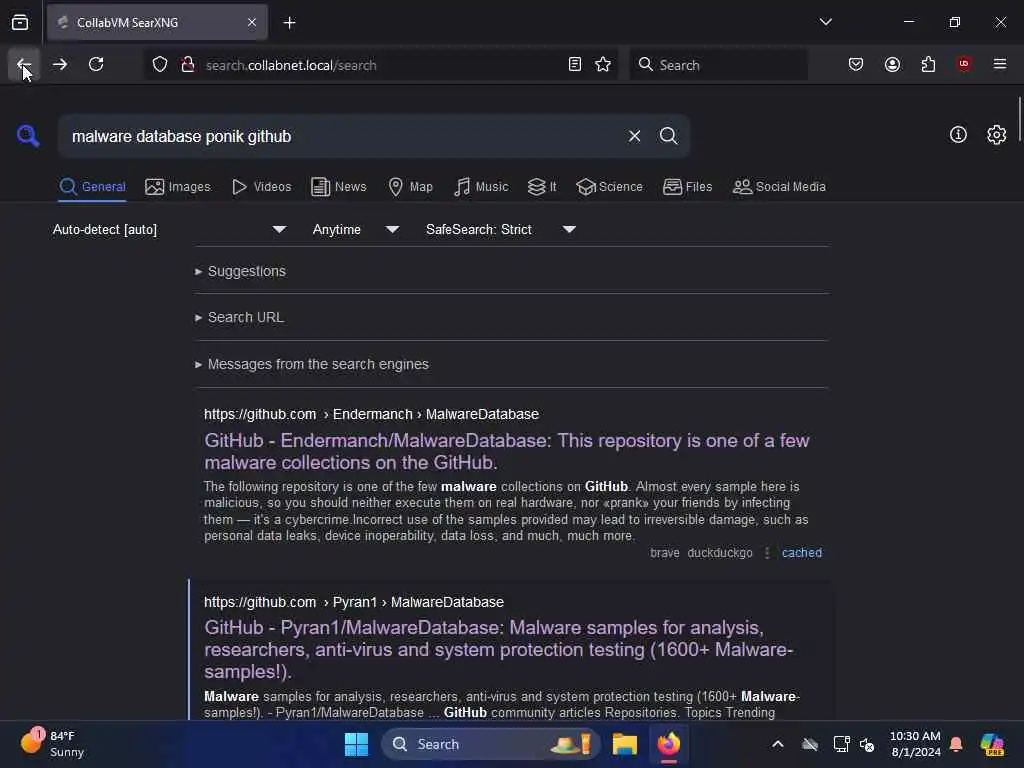Show hidden system tray icons

click(x=777, y=744)
